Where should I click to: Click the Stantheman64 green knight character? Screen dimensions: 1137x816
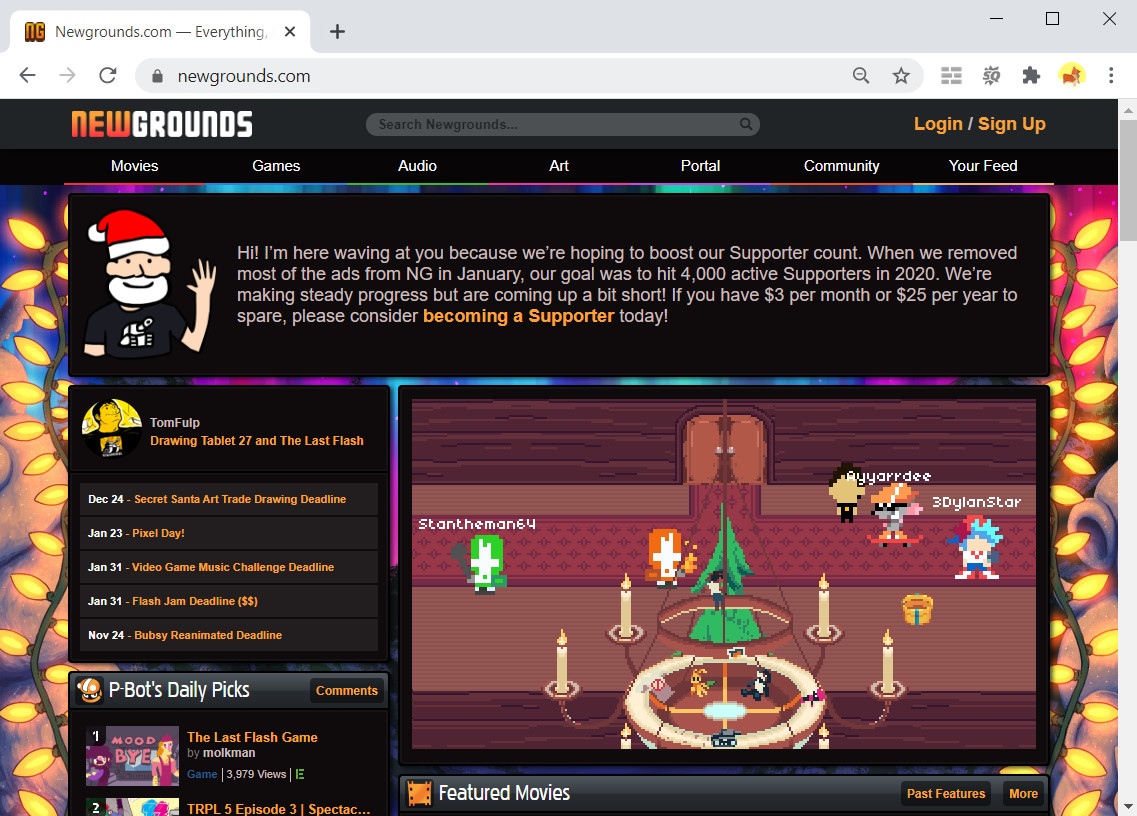[x=484, y=564]
